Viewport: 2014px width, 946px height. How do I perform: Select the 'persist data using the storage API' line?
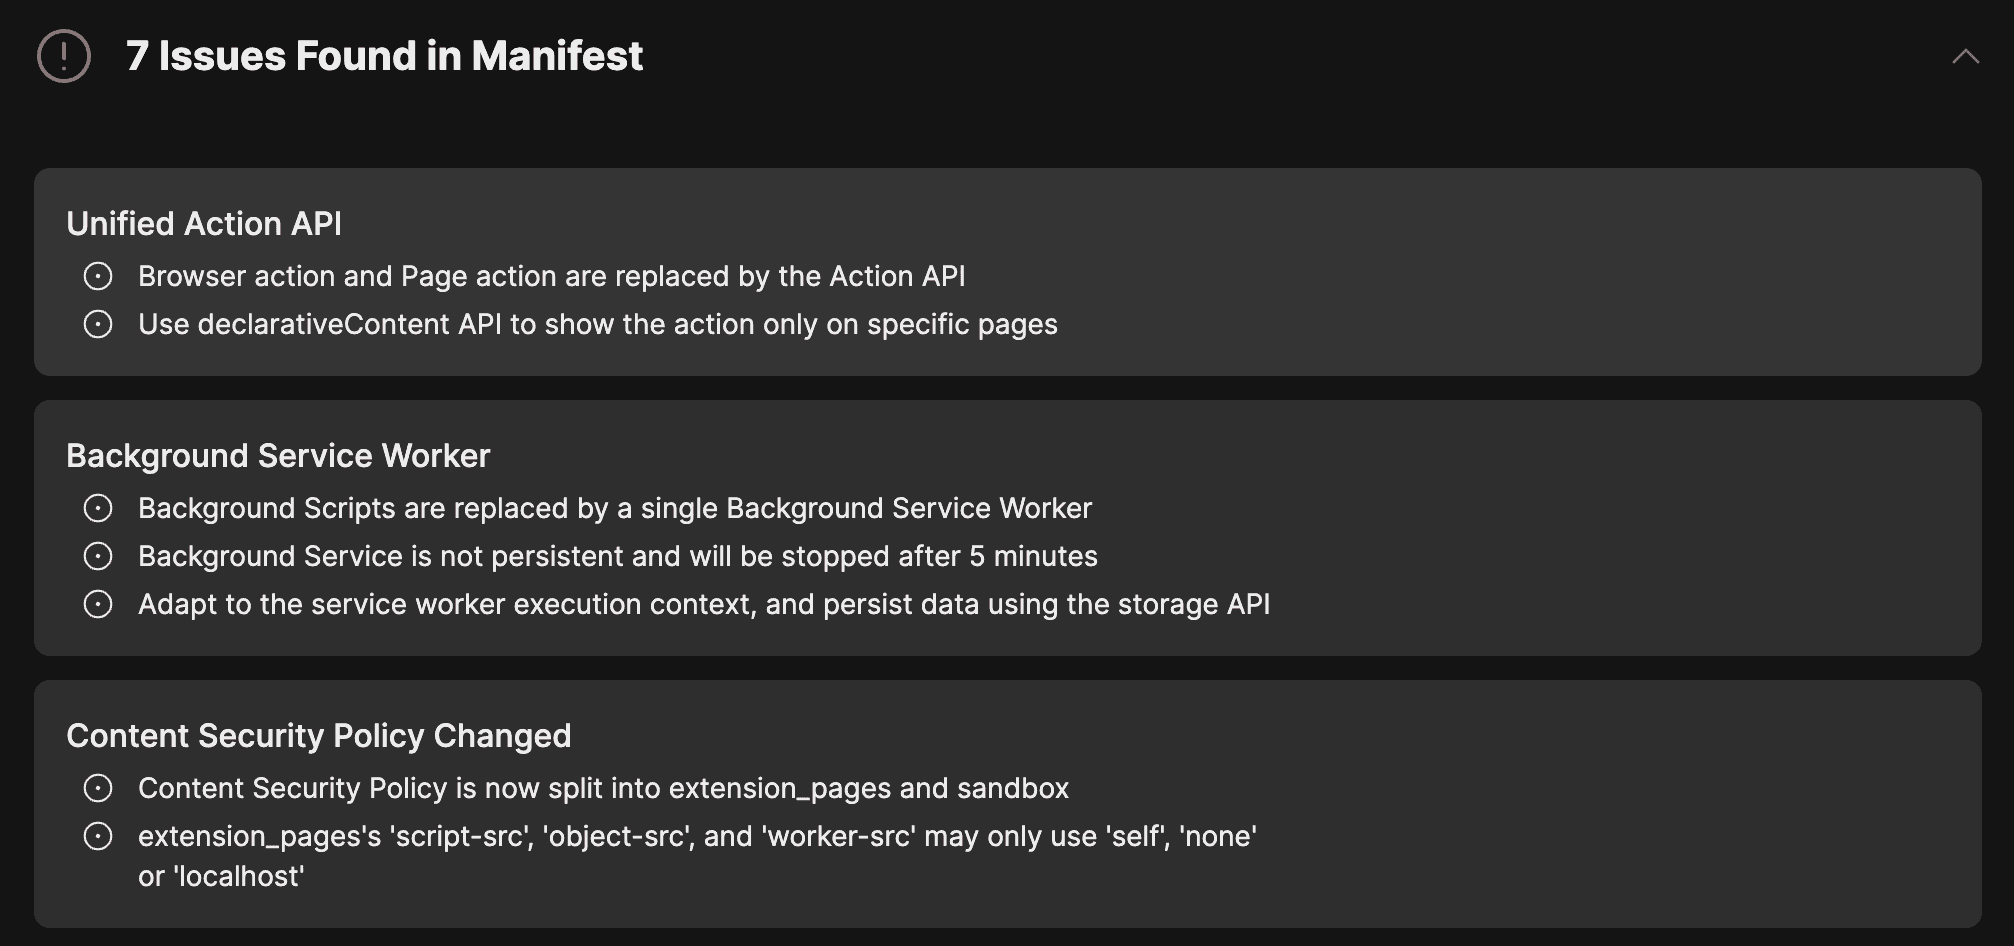point(704,604)
